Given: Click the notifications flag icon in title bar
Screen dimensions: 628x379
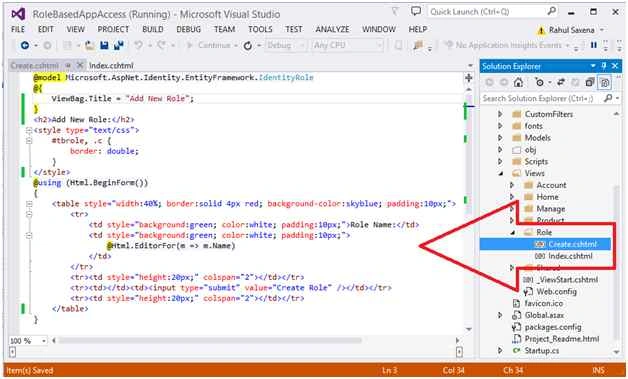Looking at the screenshot, I should point(395,12).
